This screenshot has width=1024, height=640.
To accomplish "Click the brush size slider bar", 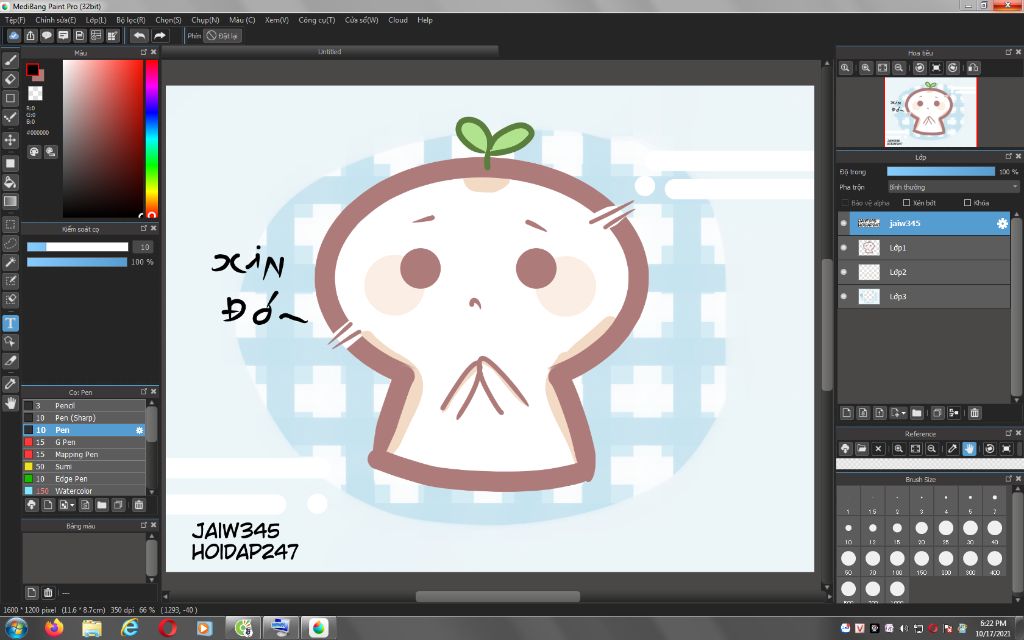I will 78,247.
